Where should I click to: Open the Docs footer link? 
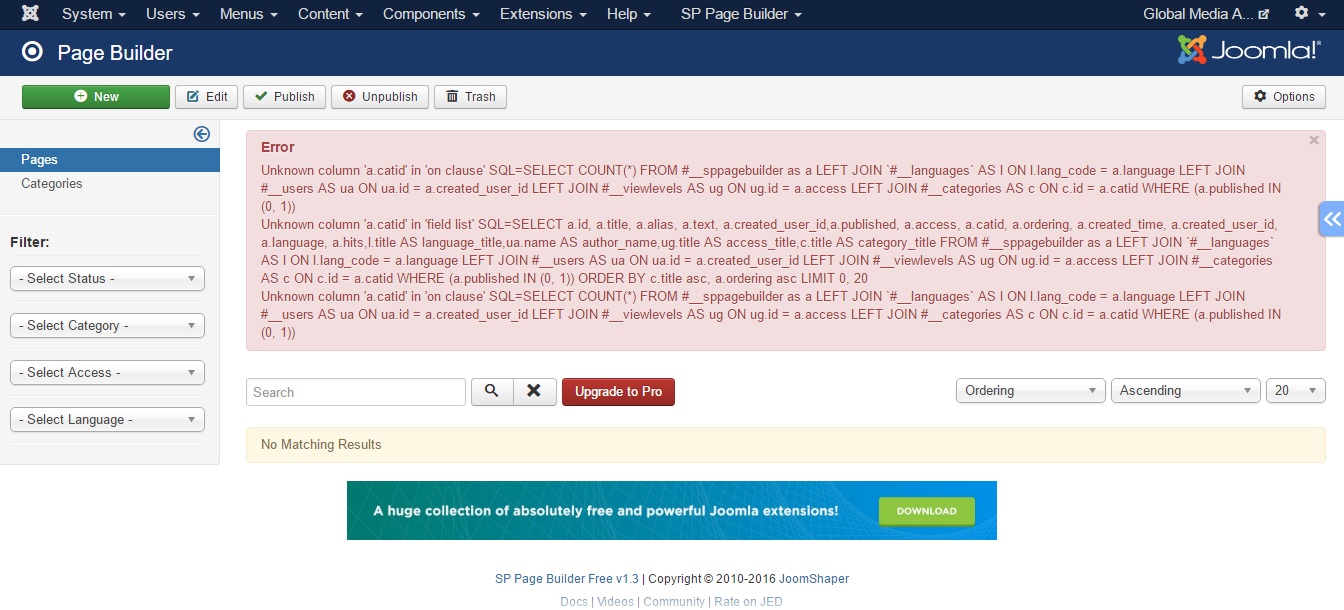[574, 602]
